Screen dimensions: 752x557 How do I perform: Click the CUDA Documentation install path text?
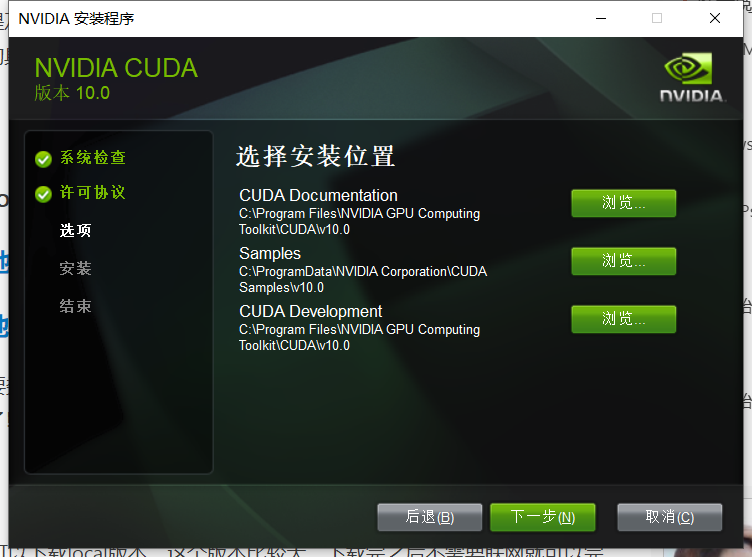tap(359, 221)
